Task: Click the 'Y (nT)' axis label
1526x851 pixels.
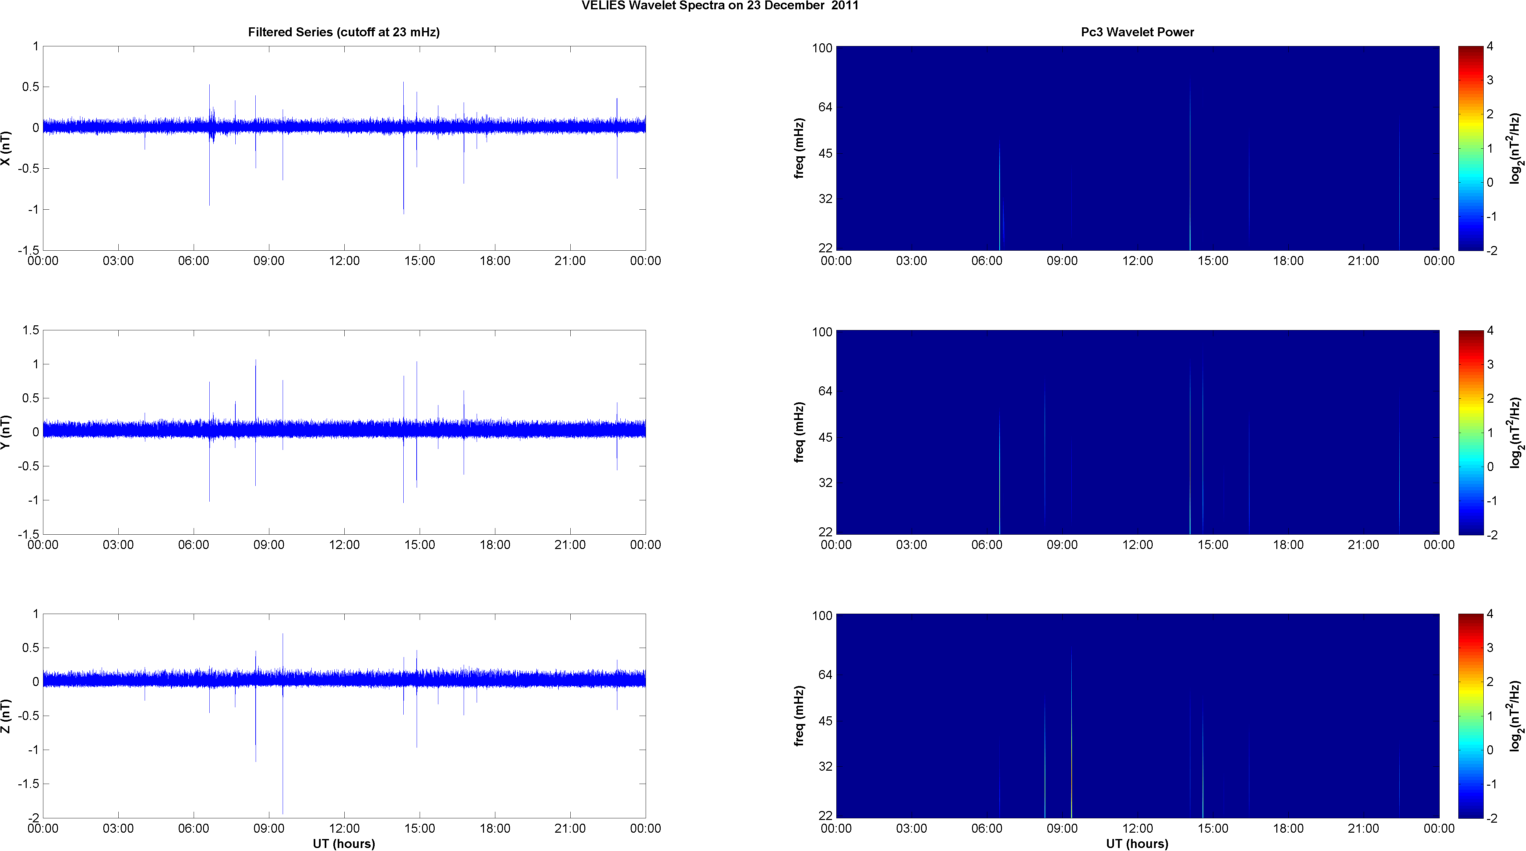Action: coord(7,432)
